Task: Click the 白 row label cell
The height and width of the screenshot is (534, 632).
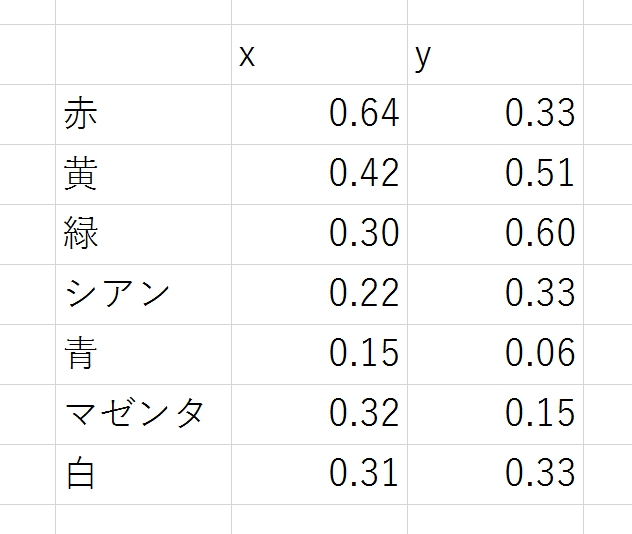Action: pos(143,473)
